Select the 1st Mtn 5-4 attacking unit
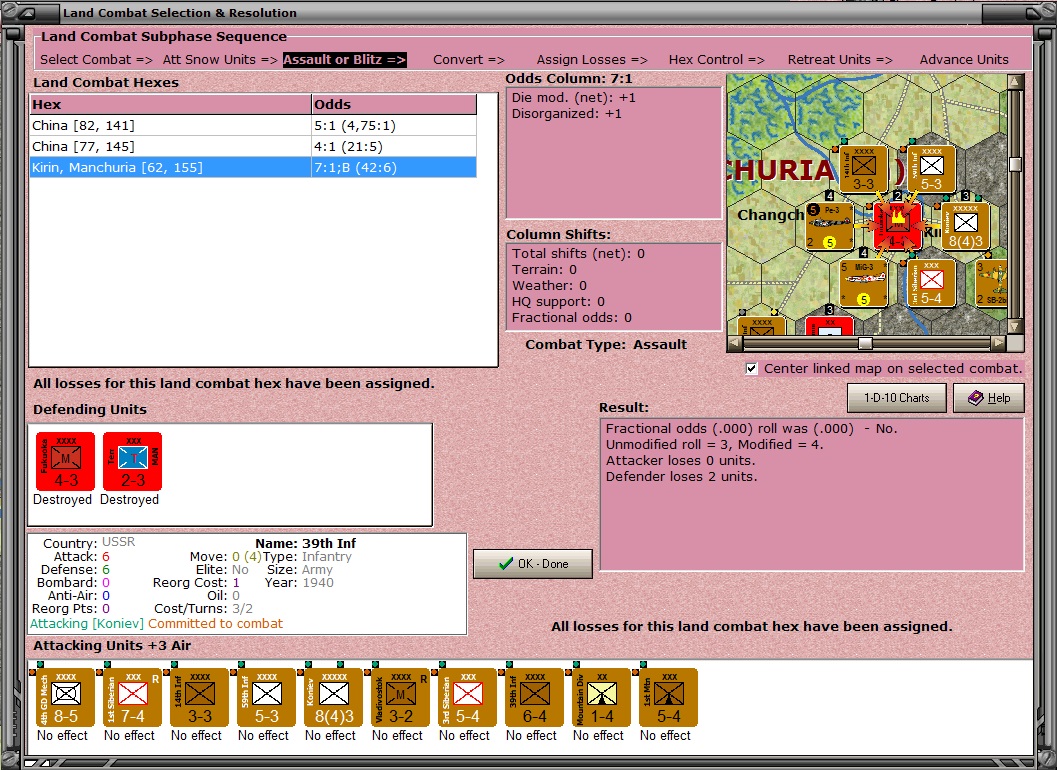The image size is (1057, 770). click(x=668, y=697)
